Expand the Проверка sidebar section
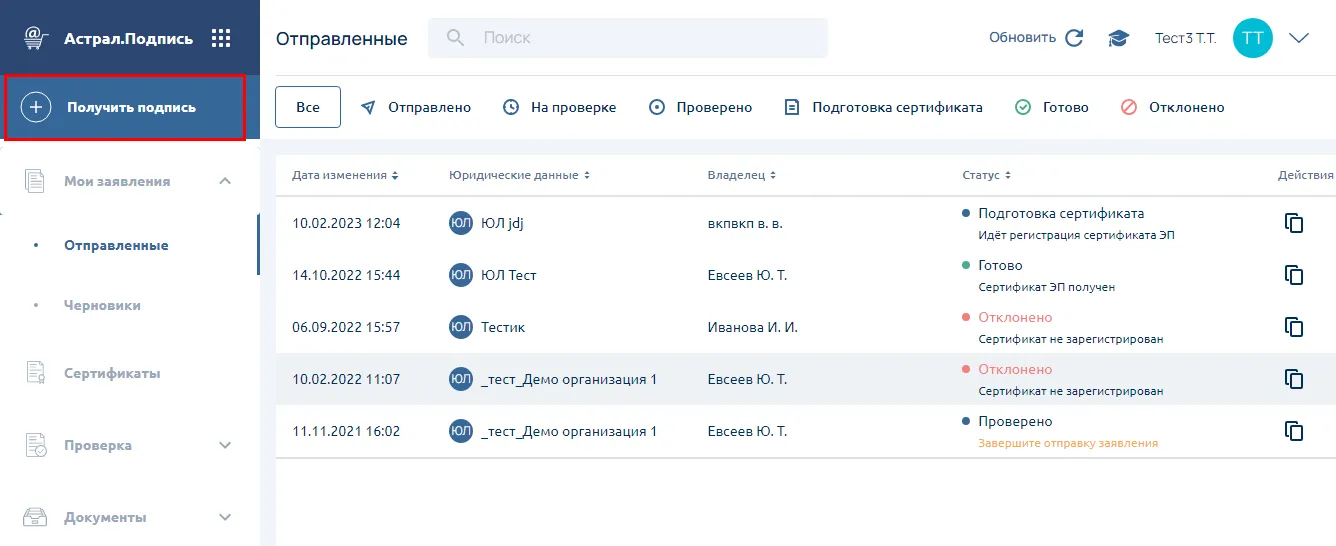 click(x=225, y=445)
